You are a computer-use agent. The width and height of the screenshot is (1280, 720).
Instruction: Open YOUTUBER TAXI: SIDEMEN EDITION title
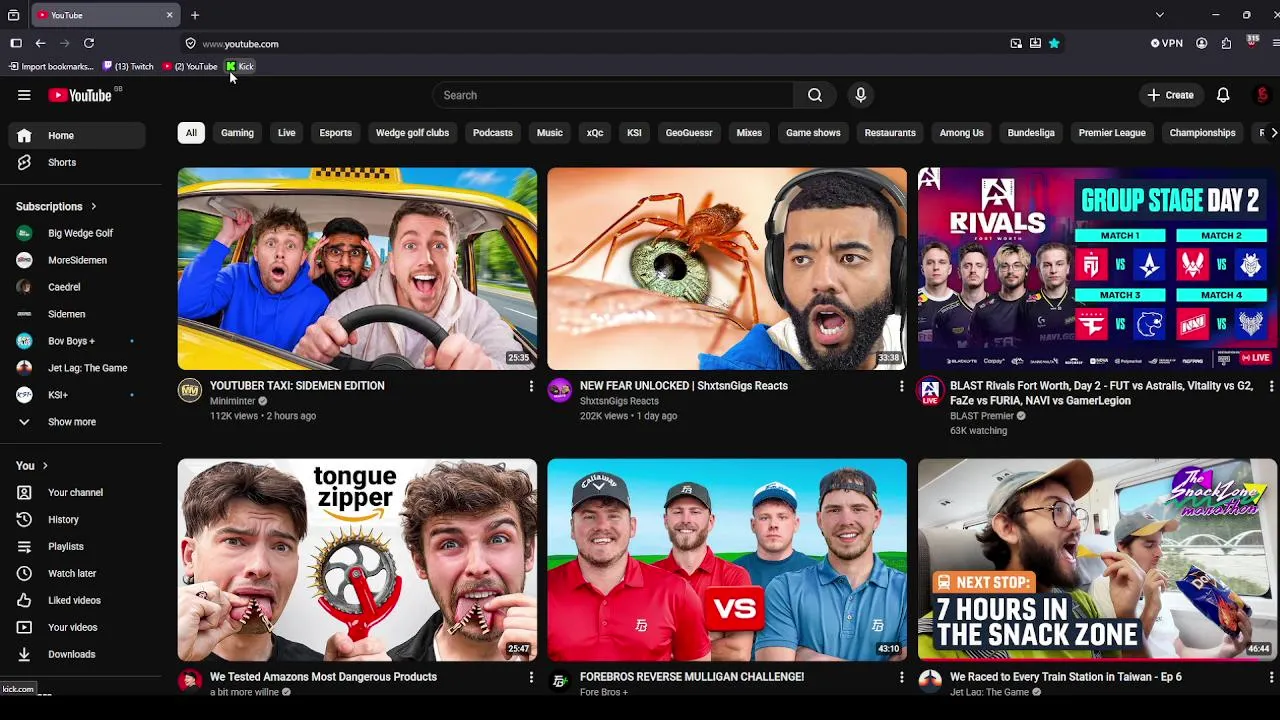(297, 385)
